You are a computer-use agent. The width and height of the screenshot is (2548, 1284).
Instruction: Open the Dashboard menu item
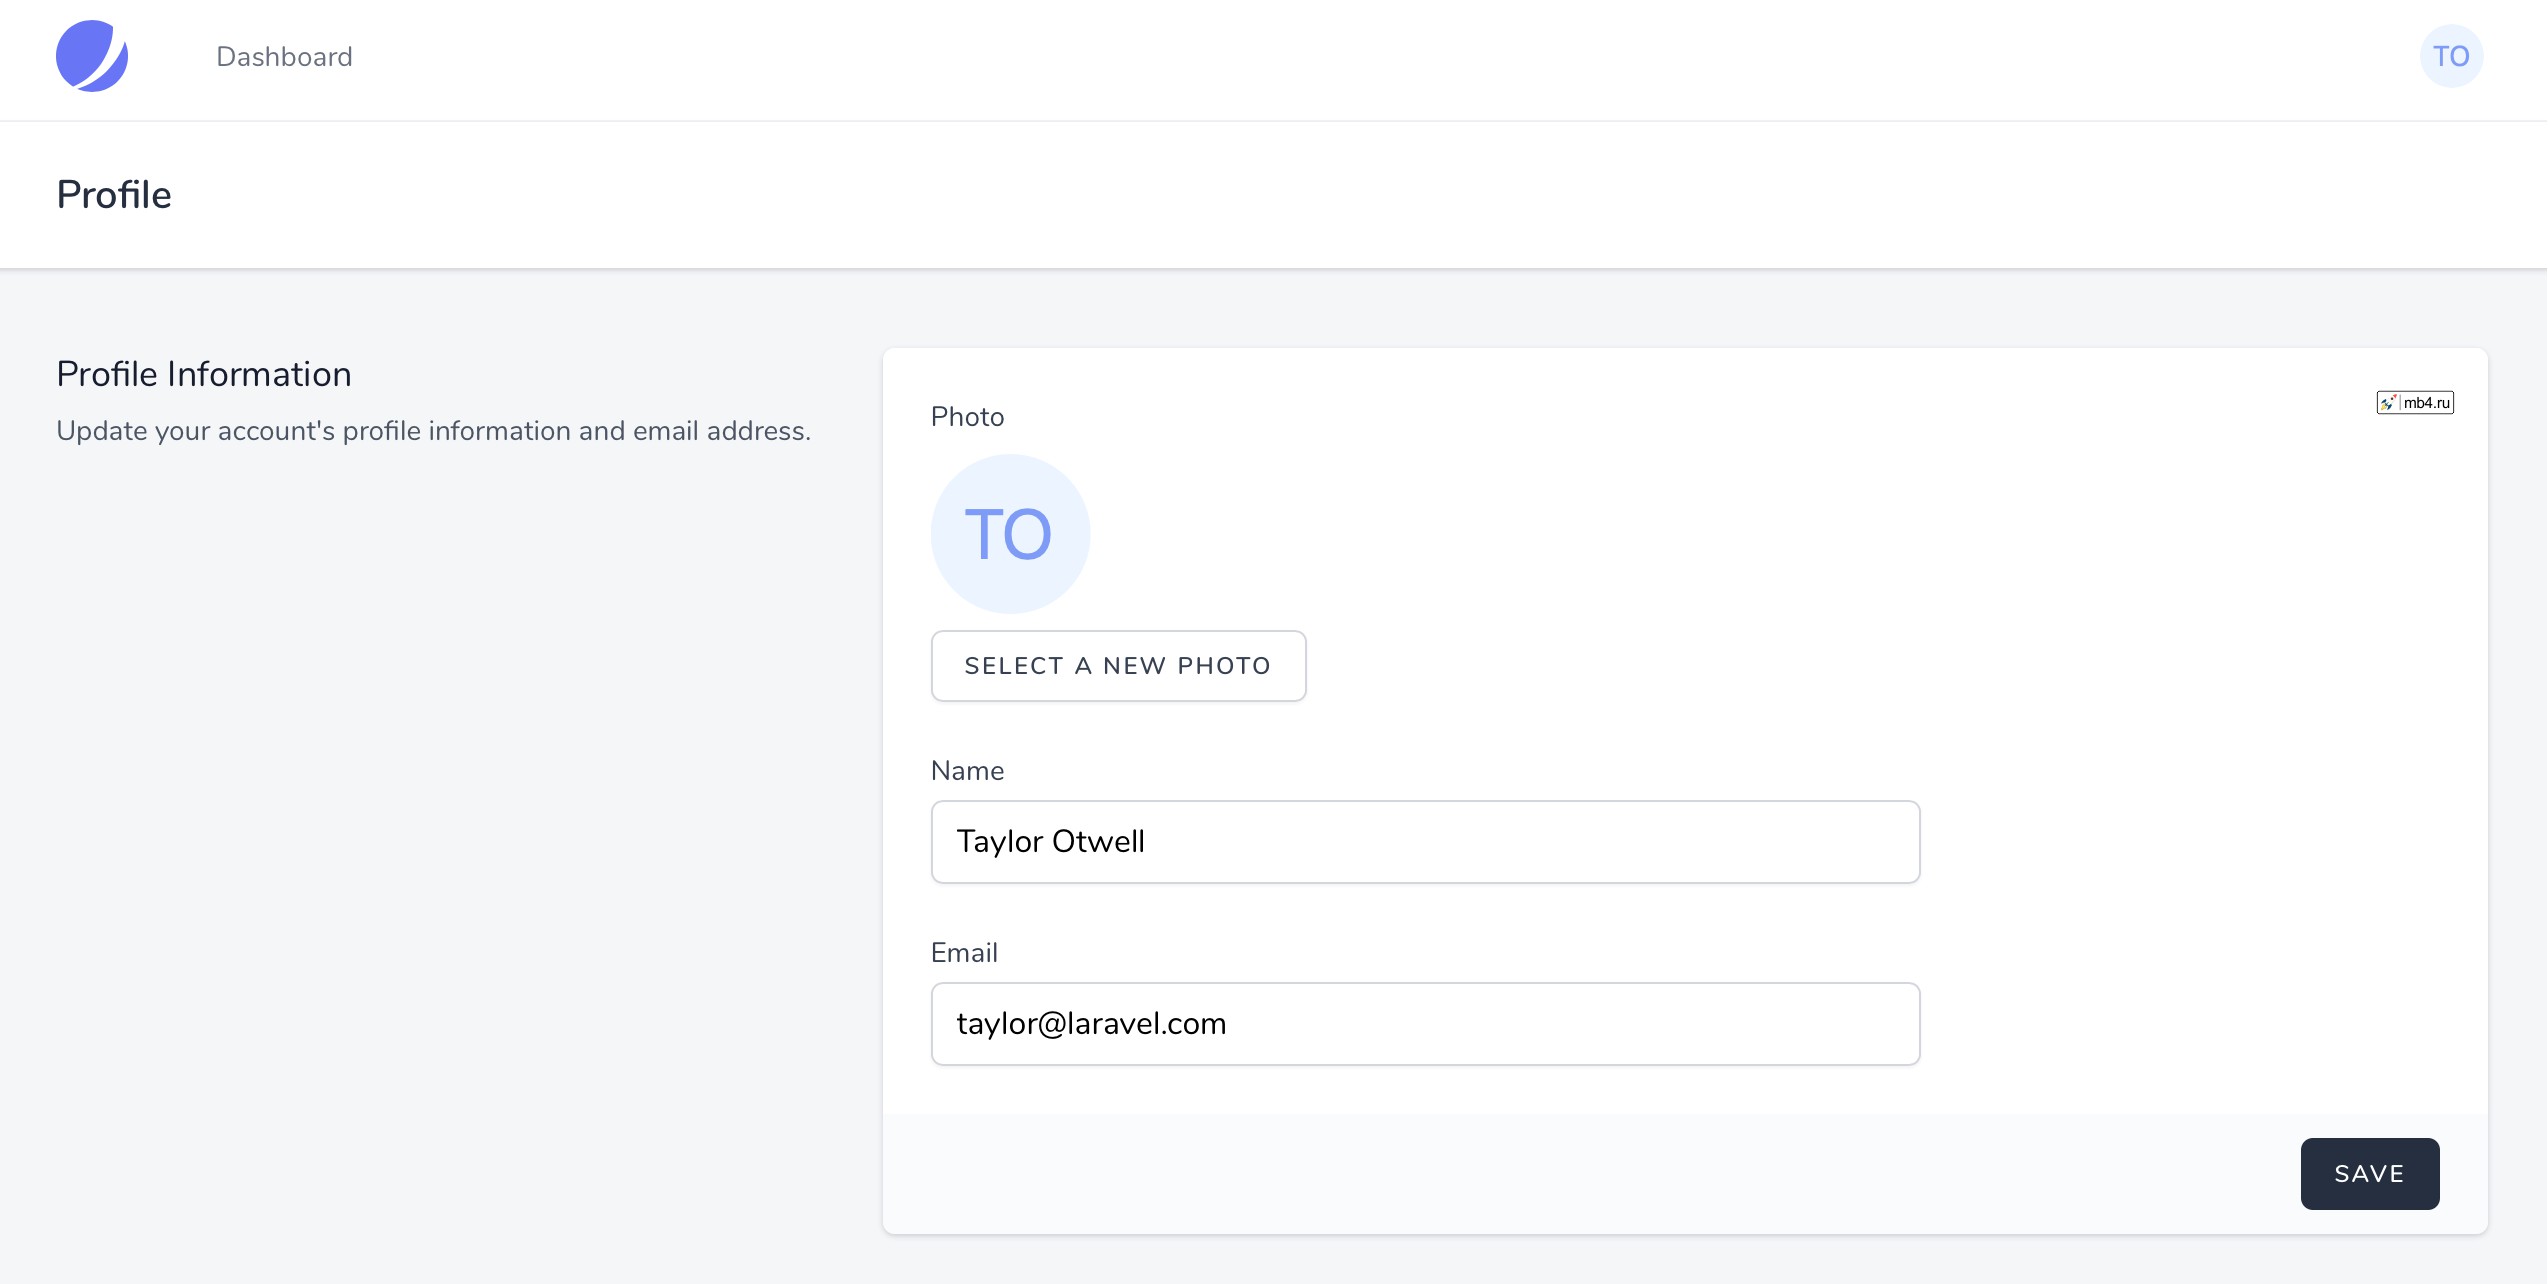285,56
